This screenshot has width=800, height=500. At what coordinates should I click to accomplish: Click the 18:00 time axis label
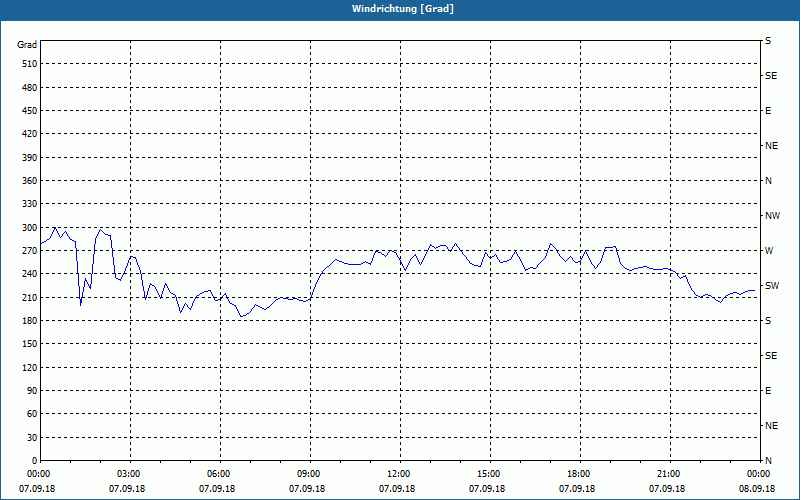click(x=579, y=474)
